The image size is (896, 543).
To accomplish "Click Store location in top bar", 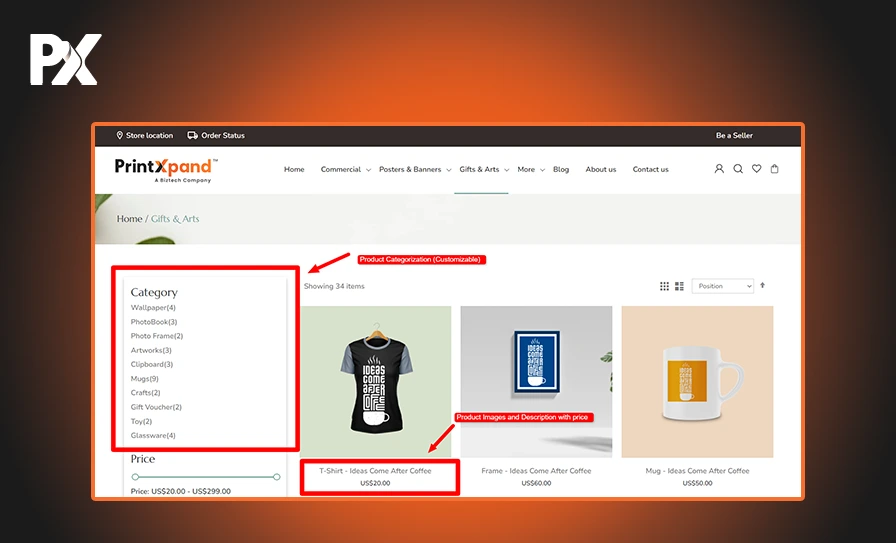I will pos(145,135).
